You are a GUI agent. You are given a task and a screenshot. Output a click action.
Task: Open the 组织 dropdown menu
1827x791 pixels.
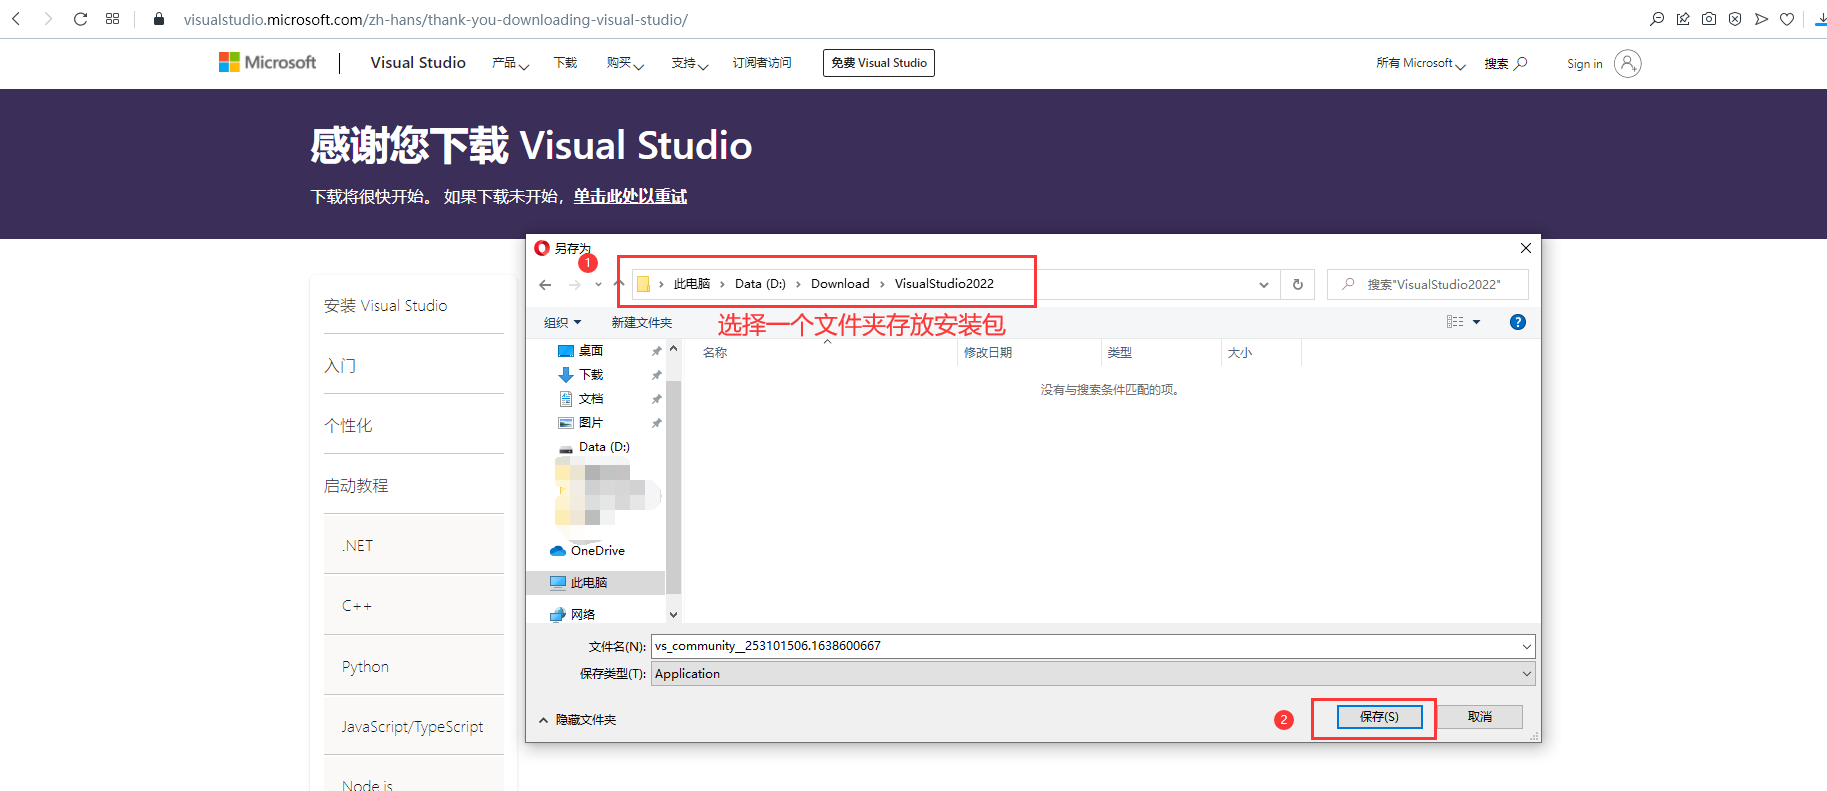(562, 322)
